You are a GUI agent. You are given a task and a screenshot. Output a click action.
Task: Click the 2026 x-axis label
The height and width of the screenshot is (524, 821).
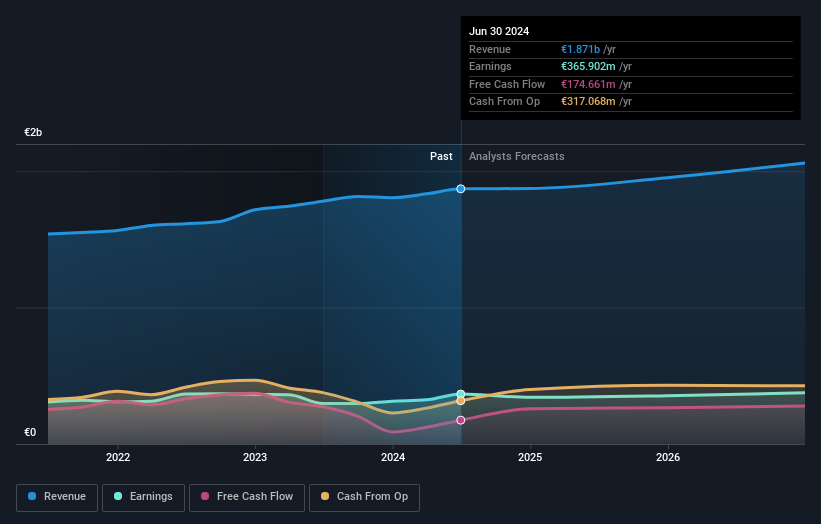(x=668, y=458)
